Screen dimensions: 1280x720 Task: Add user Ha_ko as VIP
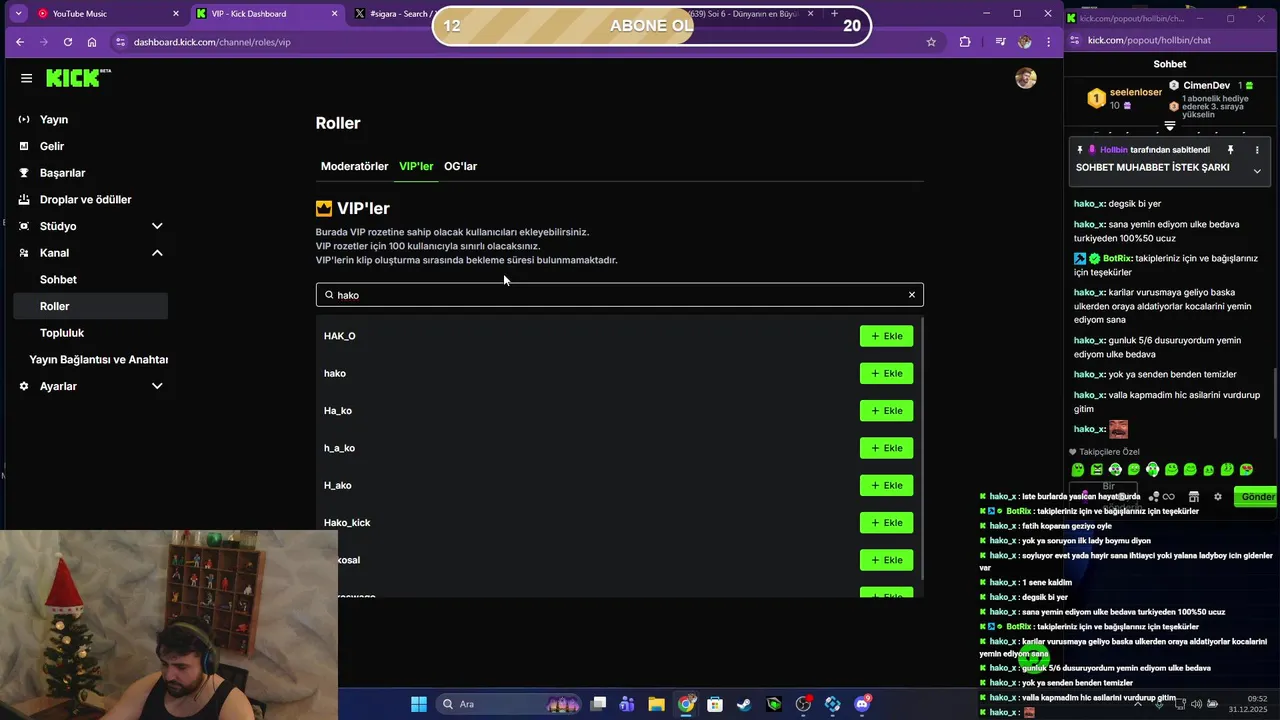click(x=886, y=411)
